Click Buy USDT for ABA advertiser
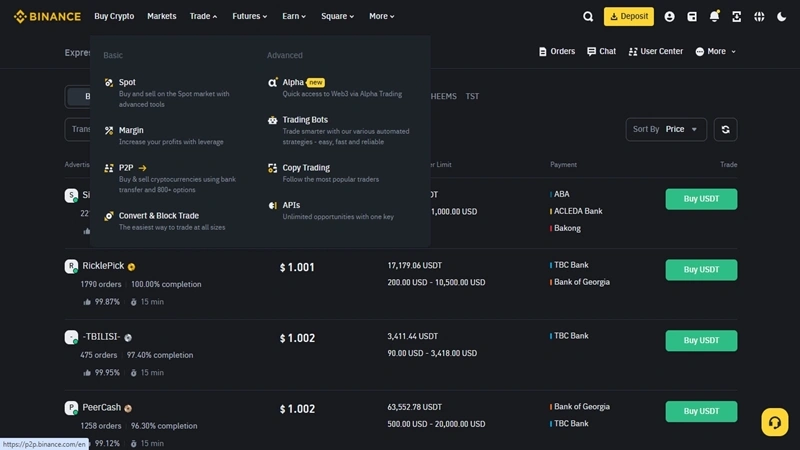The height and width of the screenshot is (450, 800). point(701,199)
